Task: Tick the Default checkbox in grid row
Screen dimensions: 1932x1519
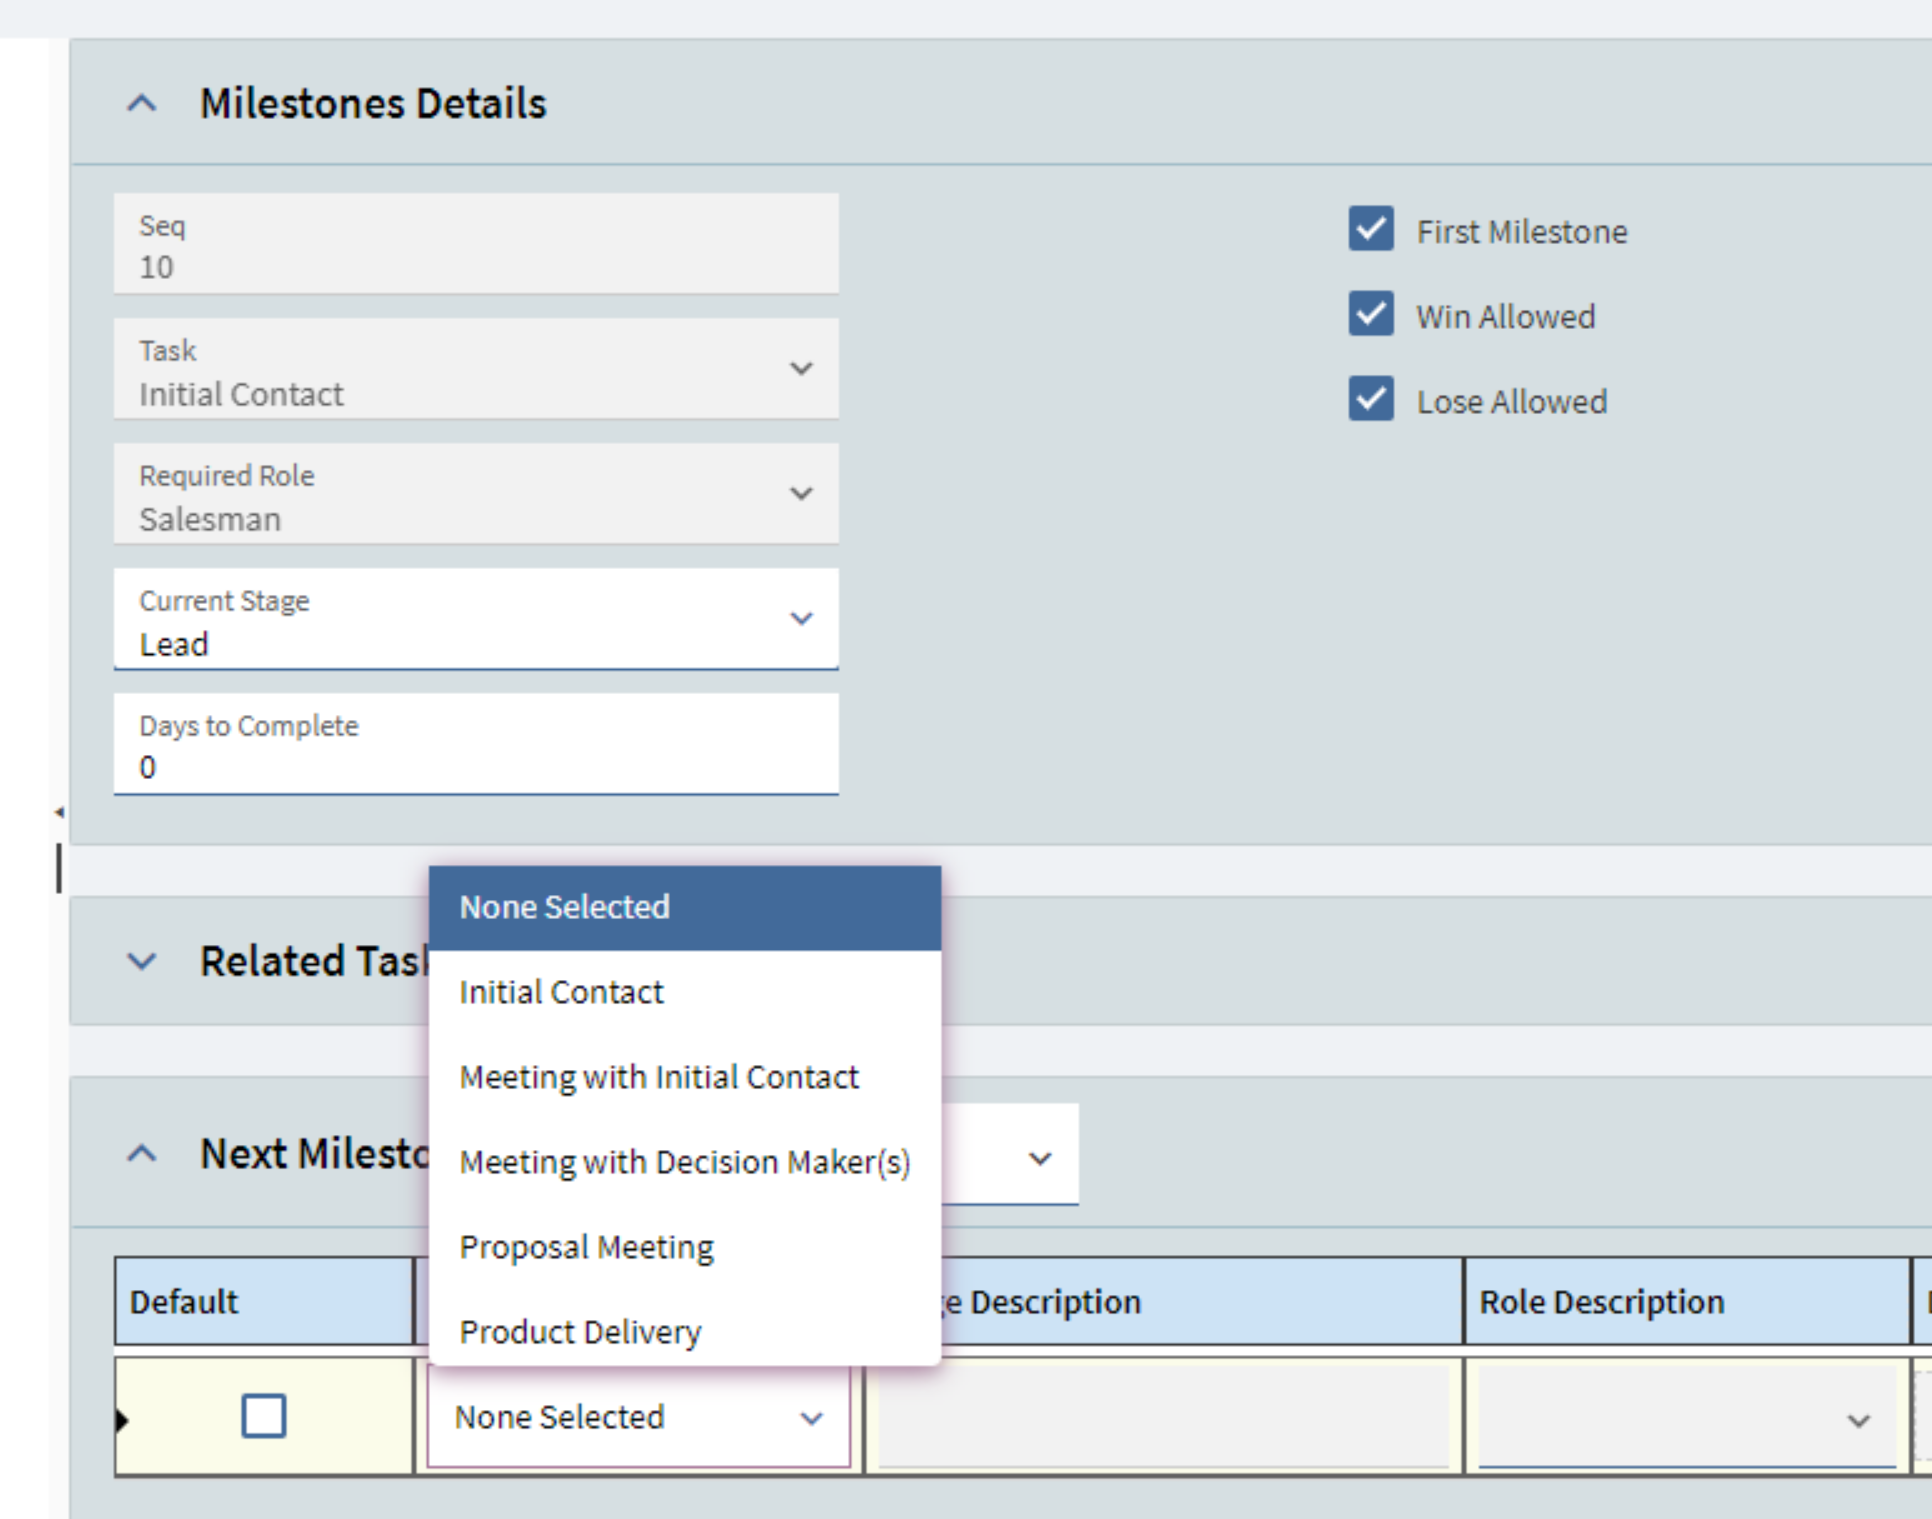Action: click(264, 1416)
